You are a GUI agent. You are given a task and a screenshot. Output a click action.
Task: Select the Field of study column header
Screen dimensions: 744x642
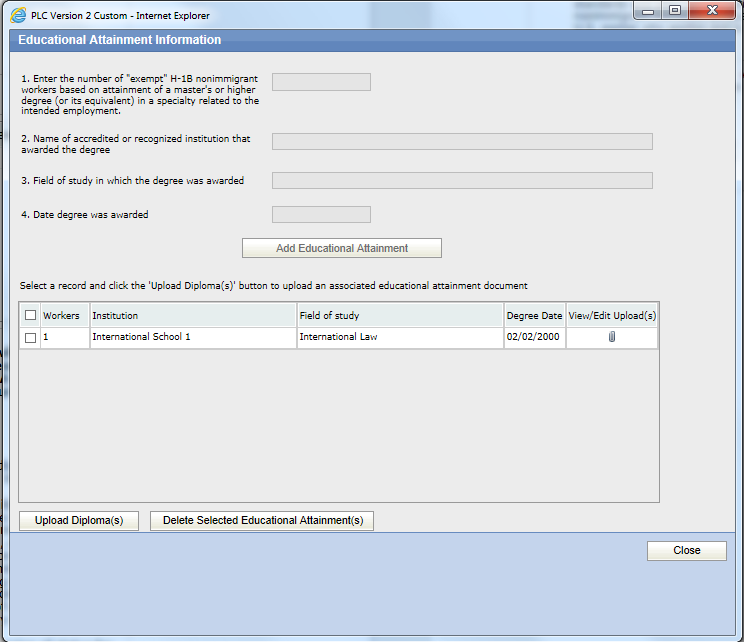[400, 315]
